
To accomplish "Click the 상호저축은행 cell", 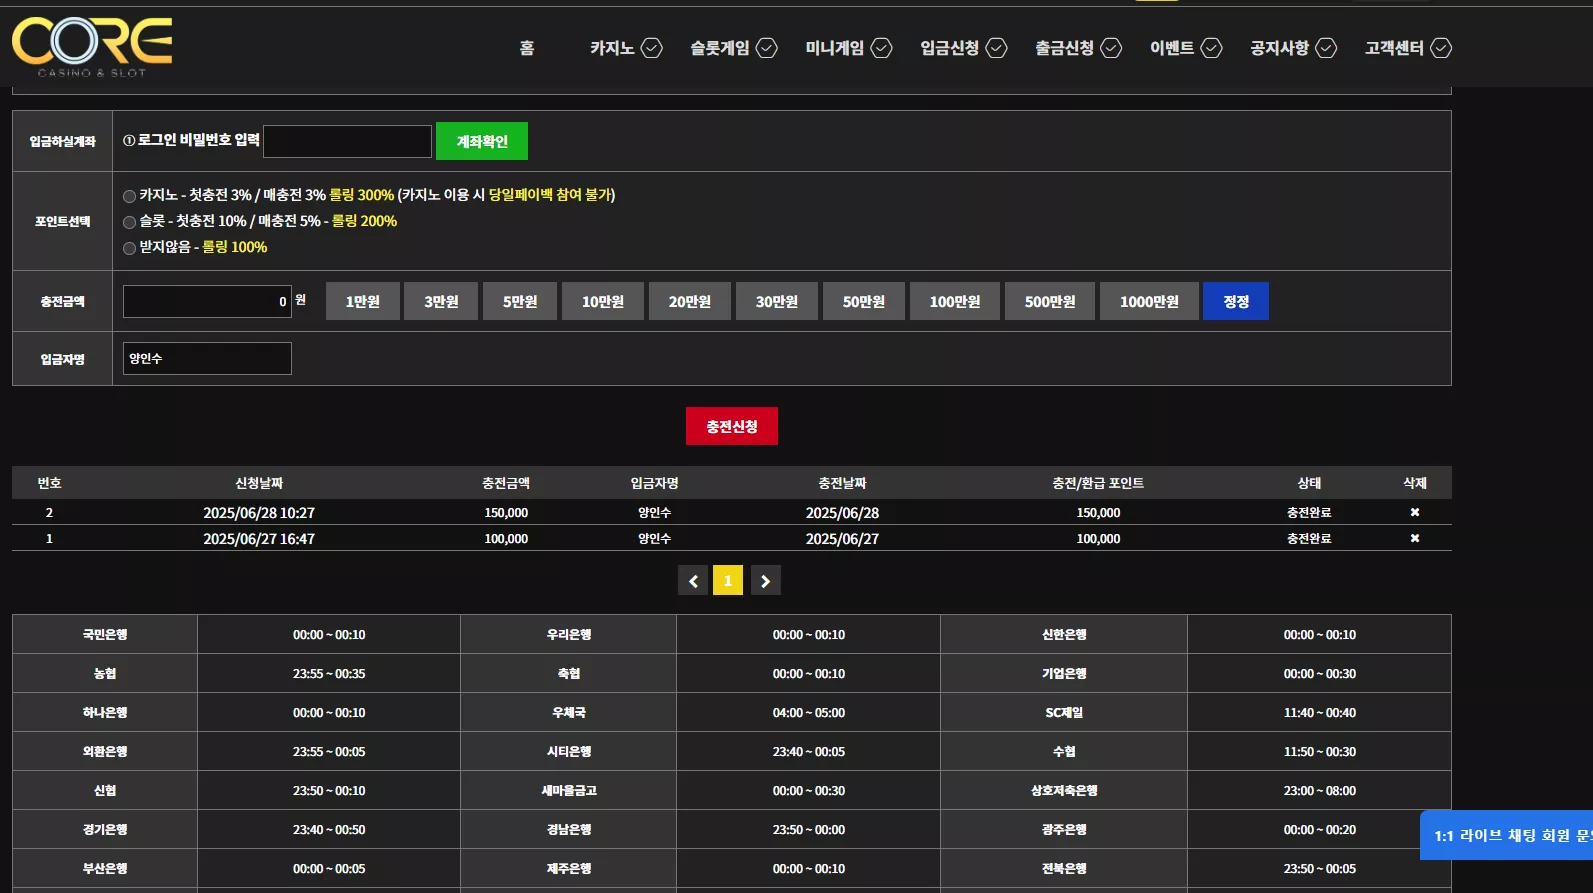I will click(1064, 790).
